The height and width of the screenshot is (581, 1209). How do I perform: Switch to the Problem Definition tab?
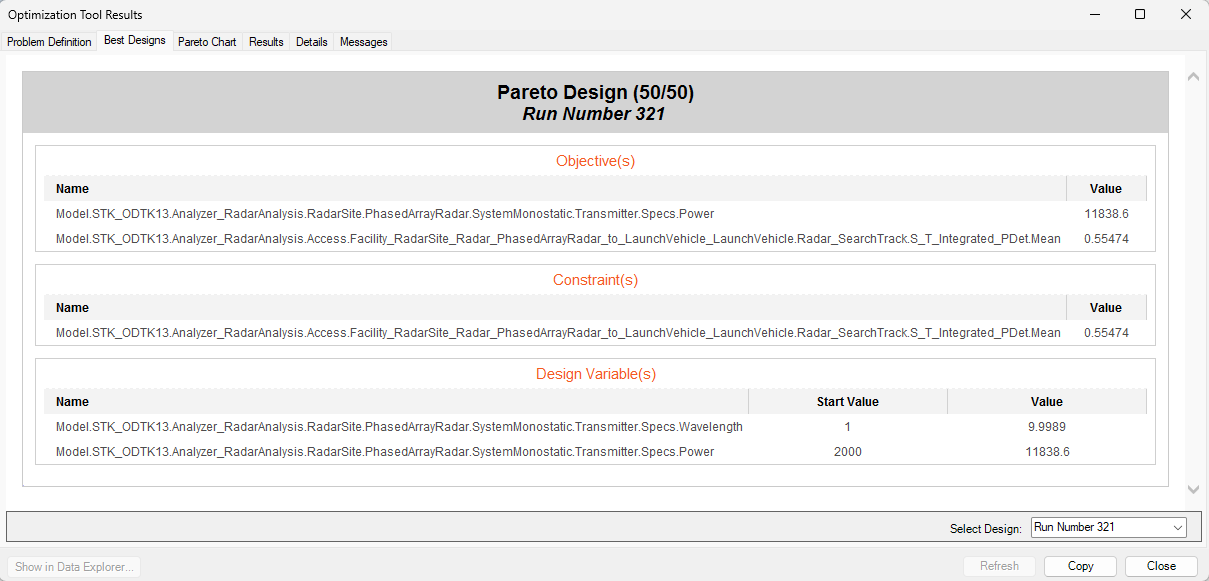[x=49, y=42]
